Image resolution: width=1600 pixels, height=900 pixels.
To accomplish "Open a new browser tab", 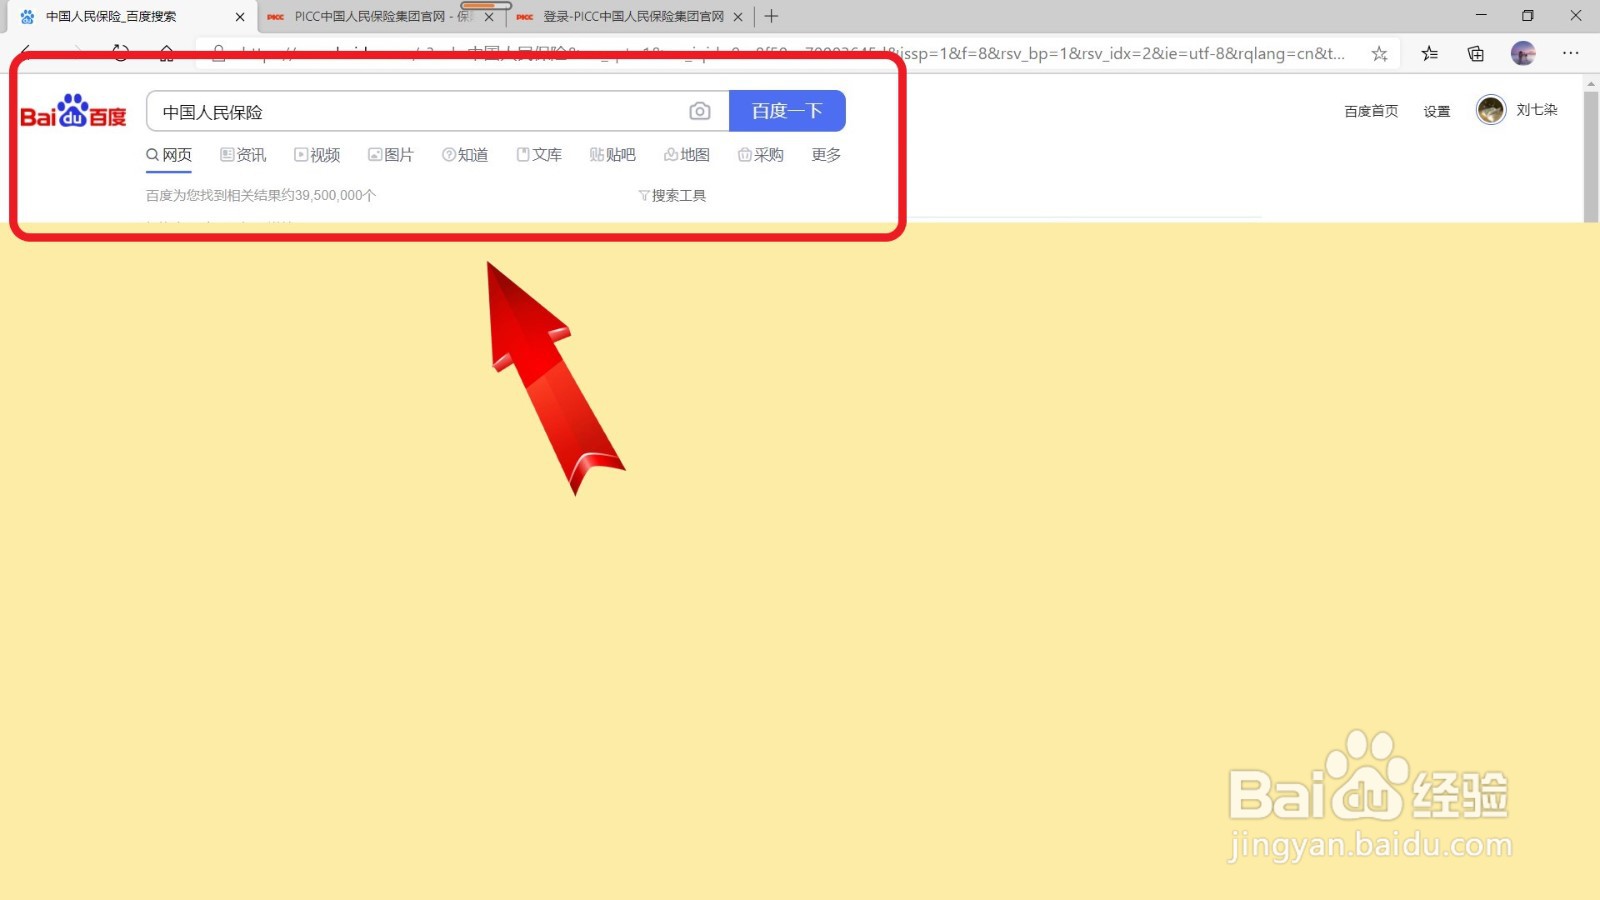I will pyautogui.click(x=771, y=16).
